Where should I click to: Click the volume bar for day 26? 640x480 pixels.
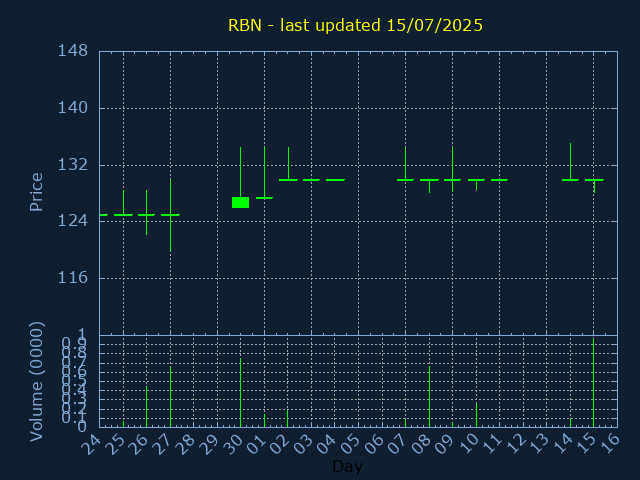click(147, 407)
